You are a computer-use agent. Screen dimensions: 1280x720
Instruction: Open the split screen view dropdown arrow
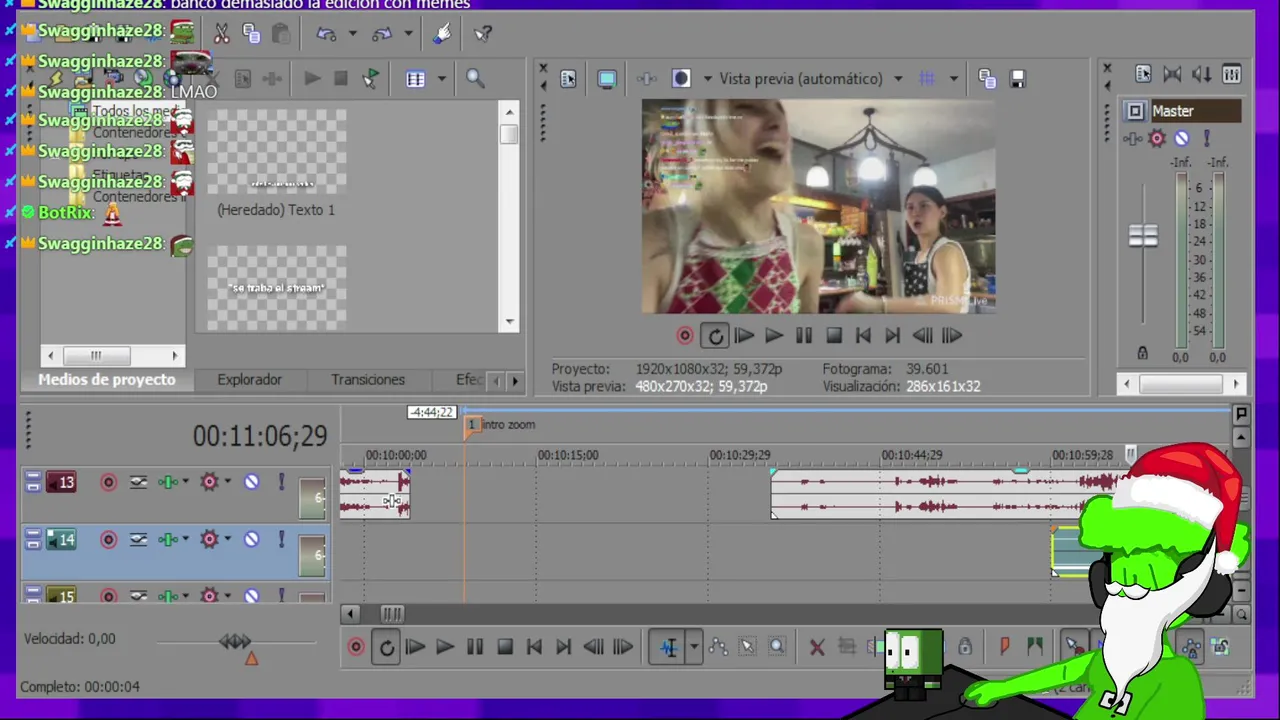708,79
